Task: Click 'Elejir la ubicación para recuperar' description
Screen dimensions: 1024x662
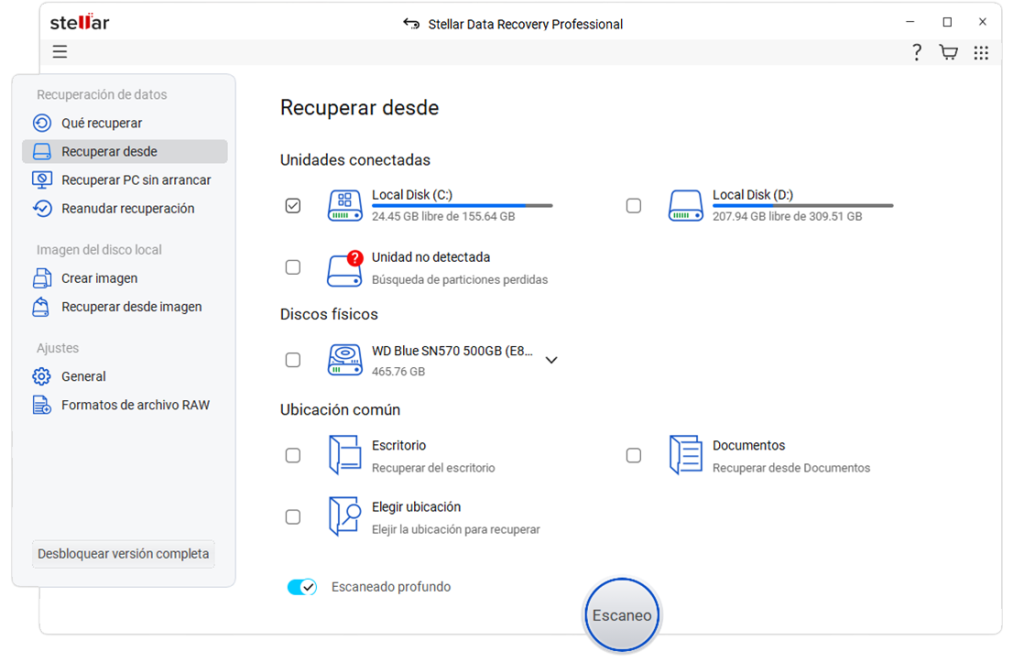Action: pos(456,529)
